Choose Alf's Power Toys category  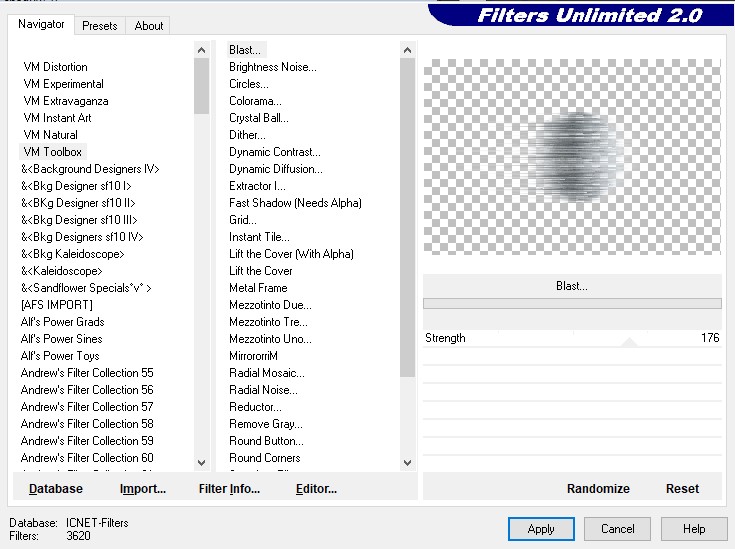coord(60,356)
